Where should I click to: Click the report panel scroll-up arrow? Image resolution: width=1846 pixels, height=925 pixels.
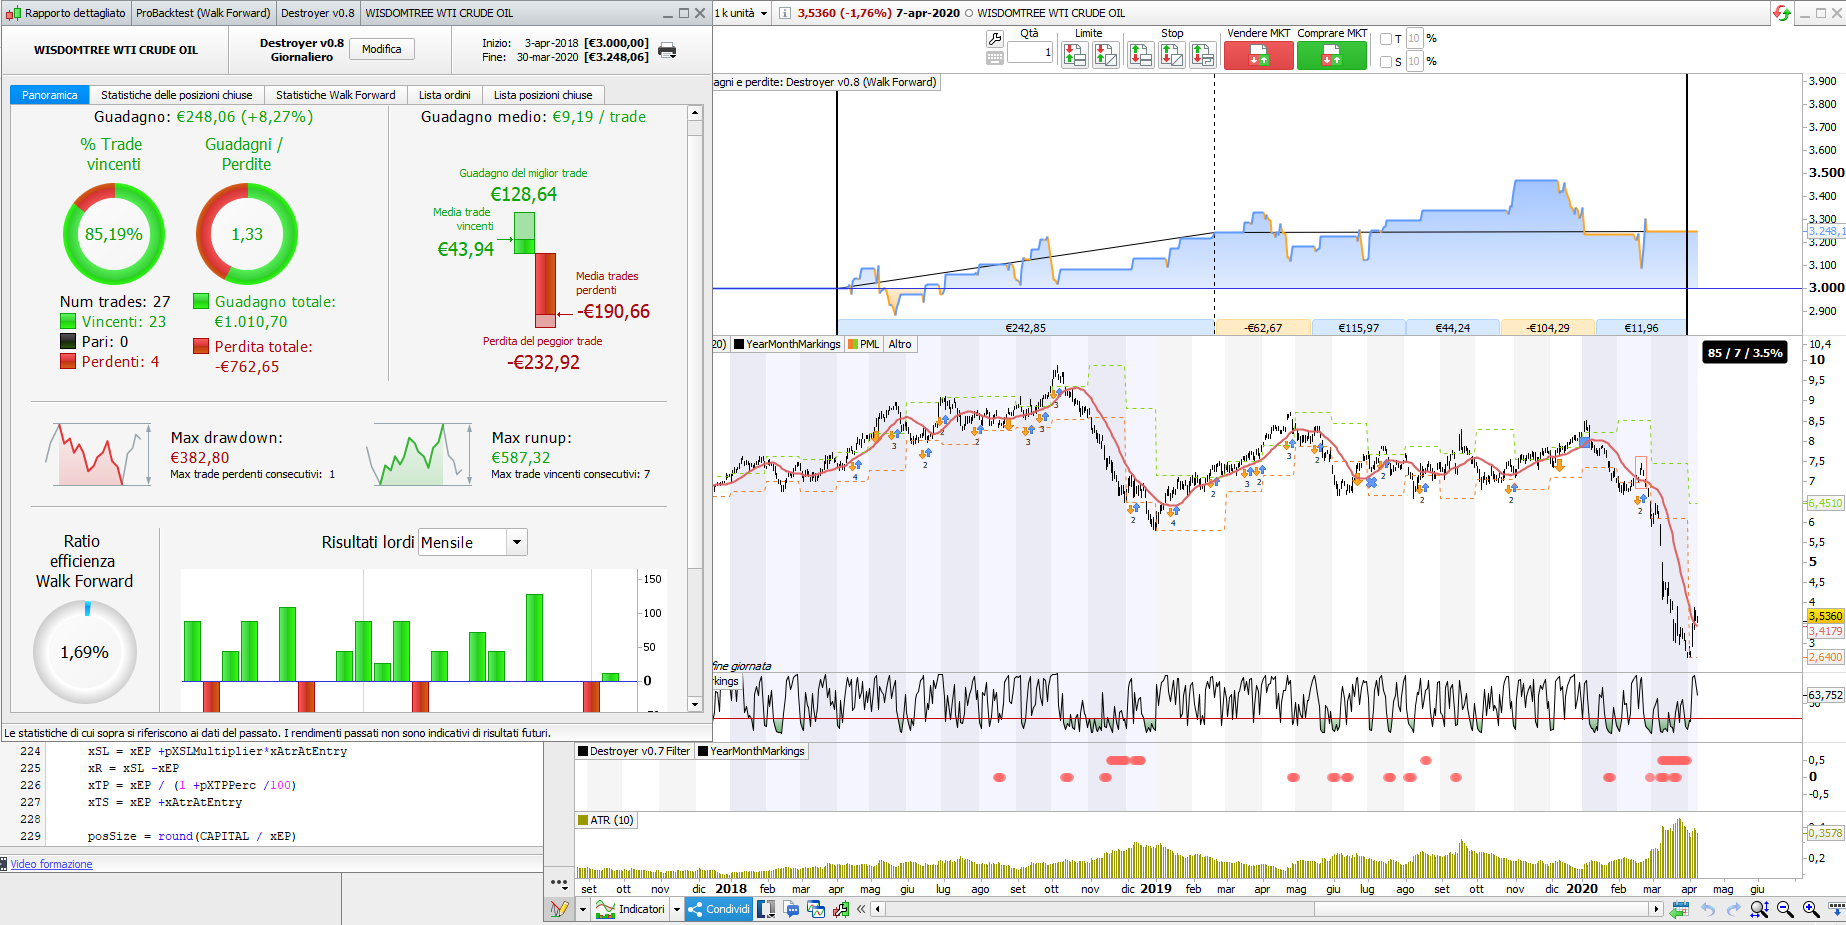[695, 113]
